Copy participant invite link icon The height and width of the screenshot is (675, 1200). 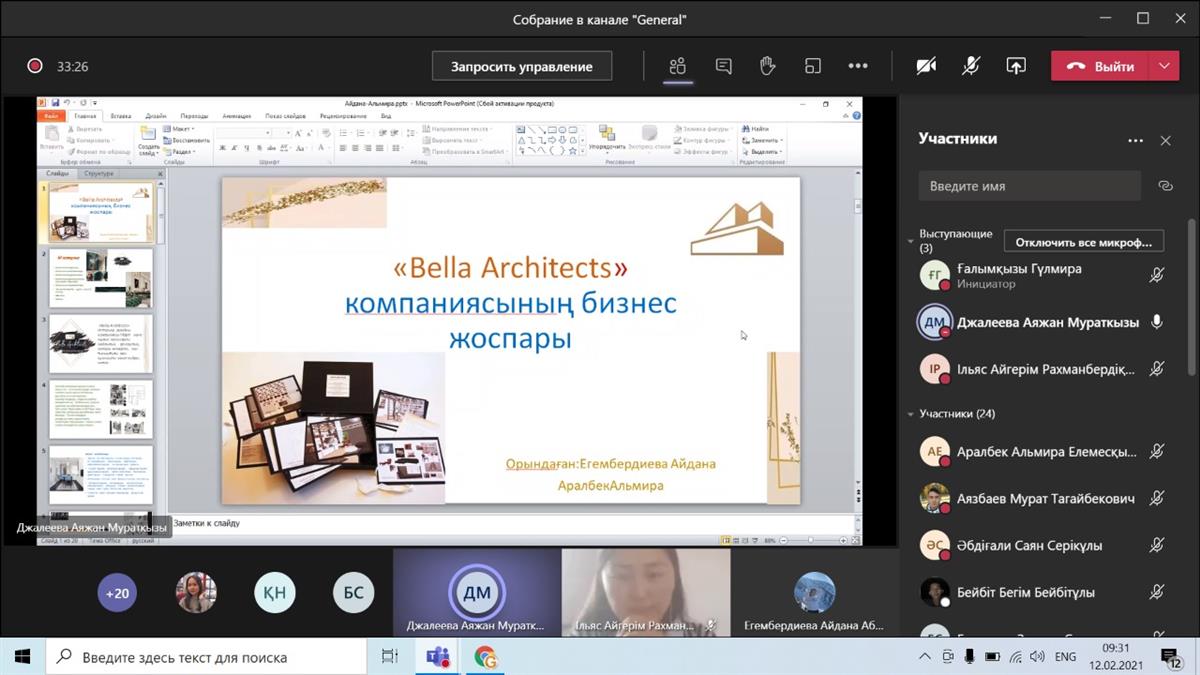[x=1165, y=186]
